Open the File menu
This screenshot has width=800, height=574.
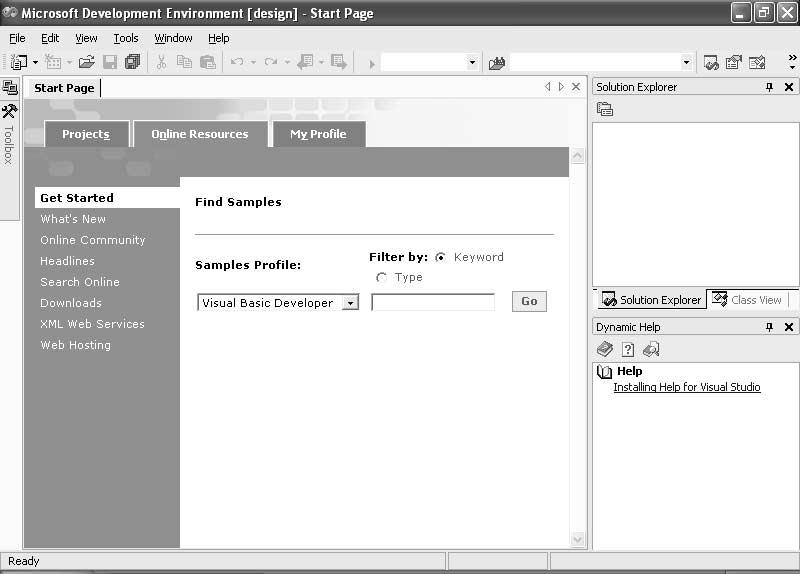17,38
